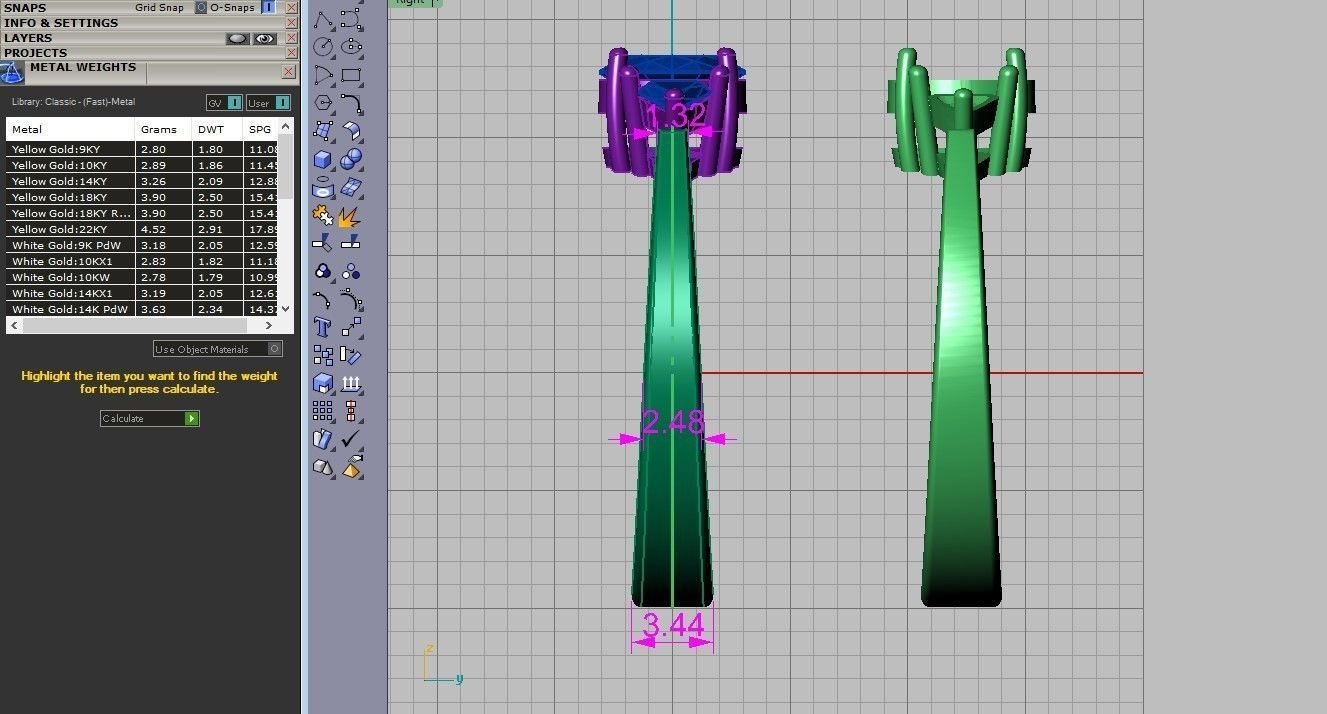Click the Layers oval material button

click(x=237, y=38)
